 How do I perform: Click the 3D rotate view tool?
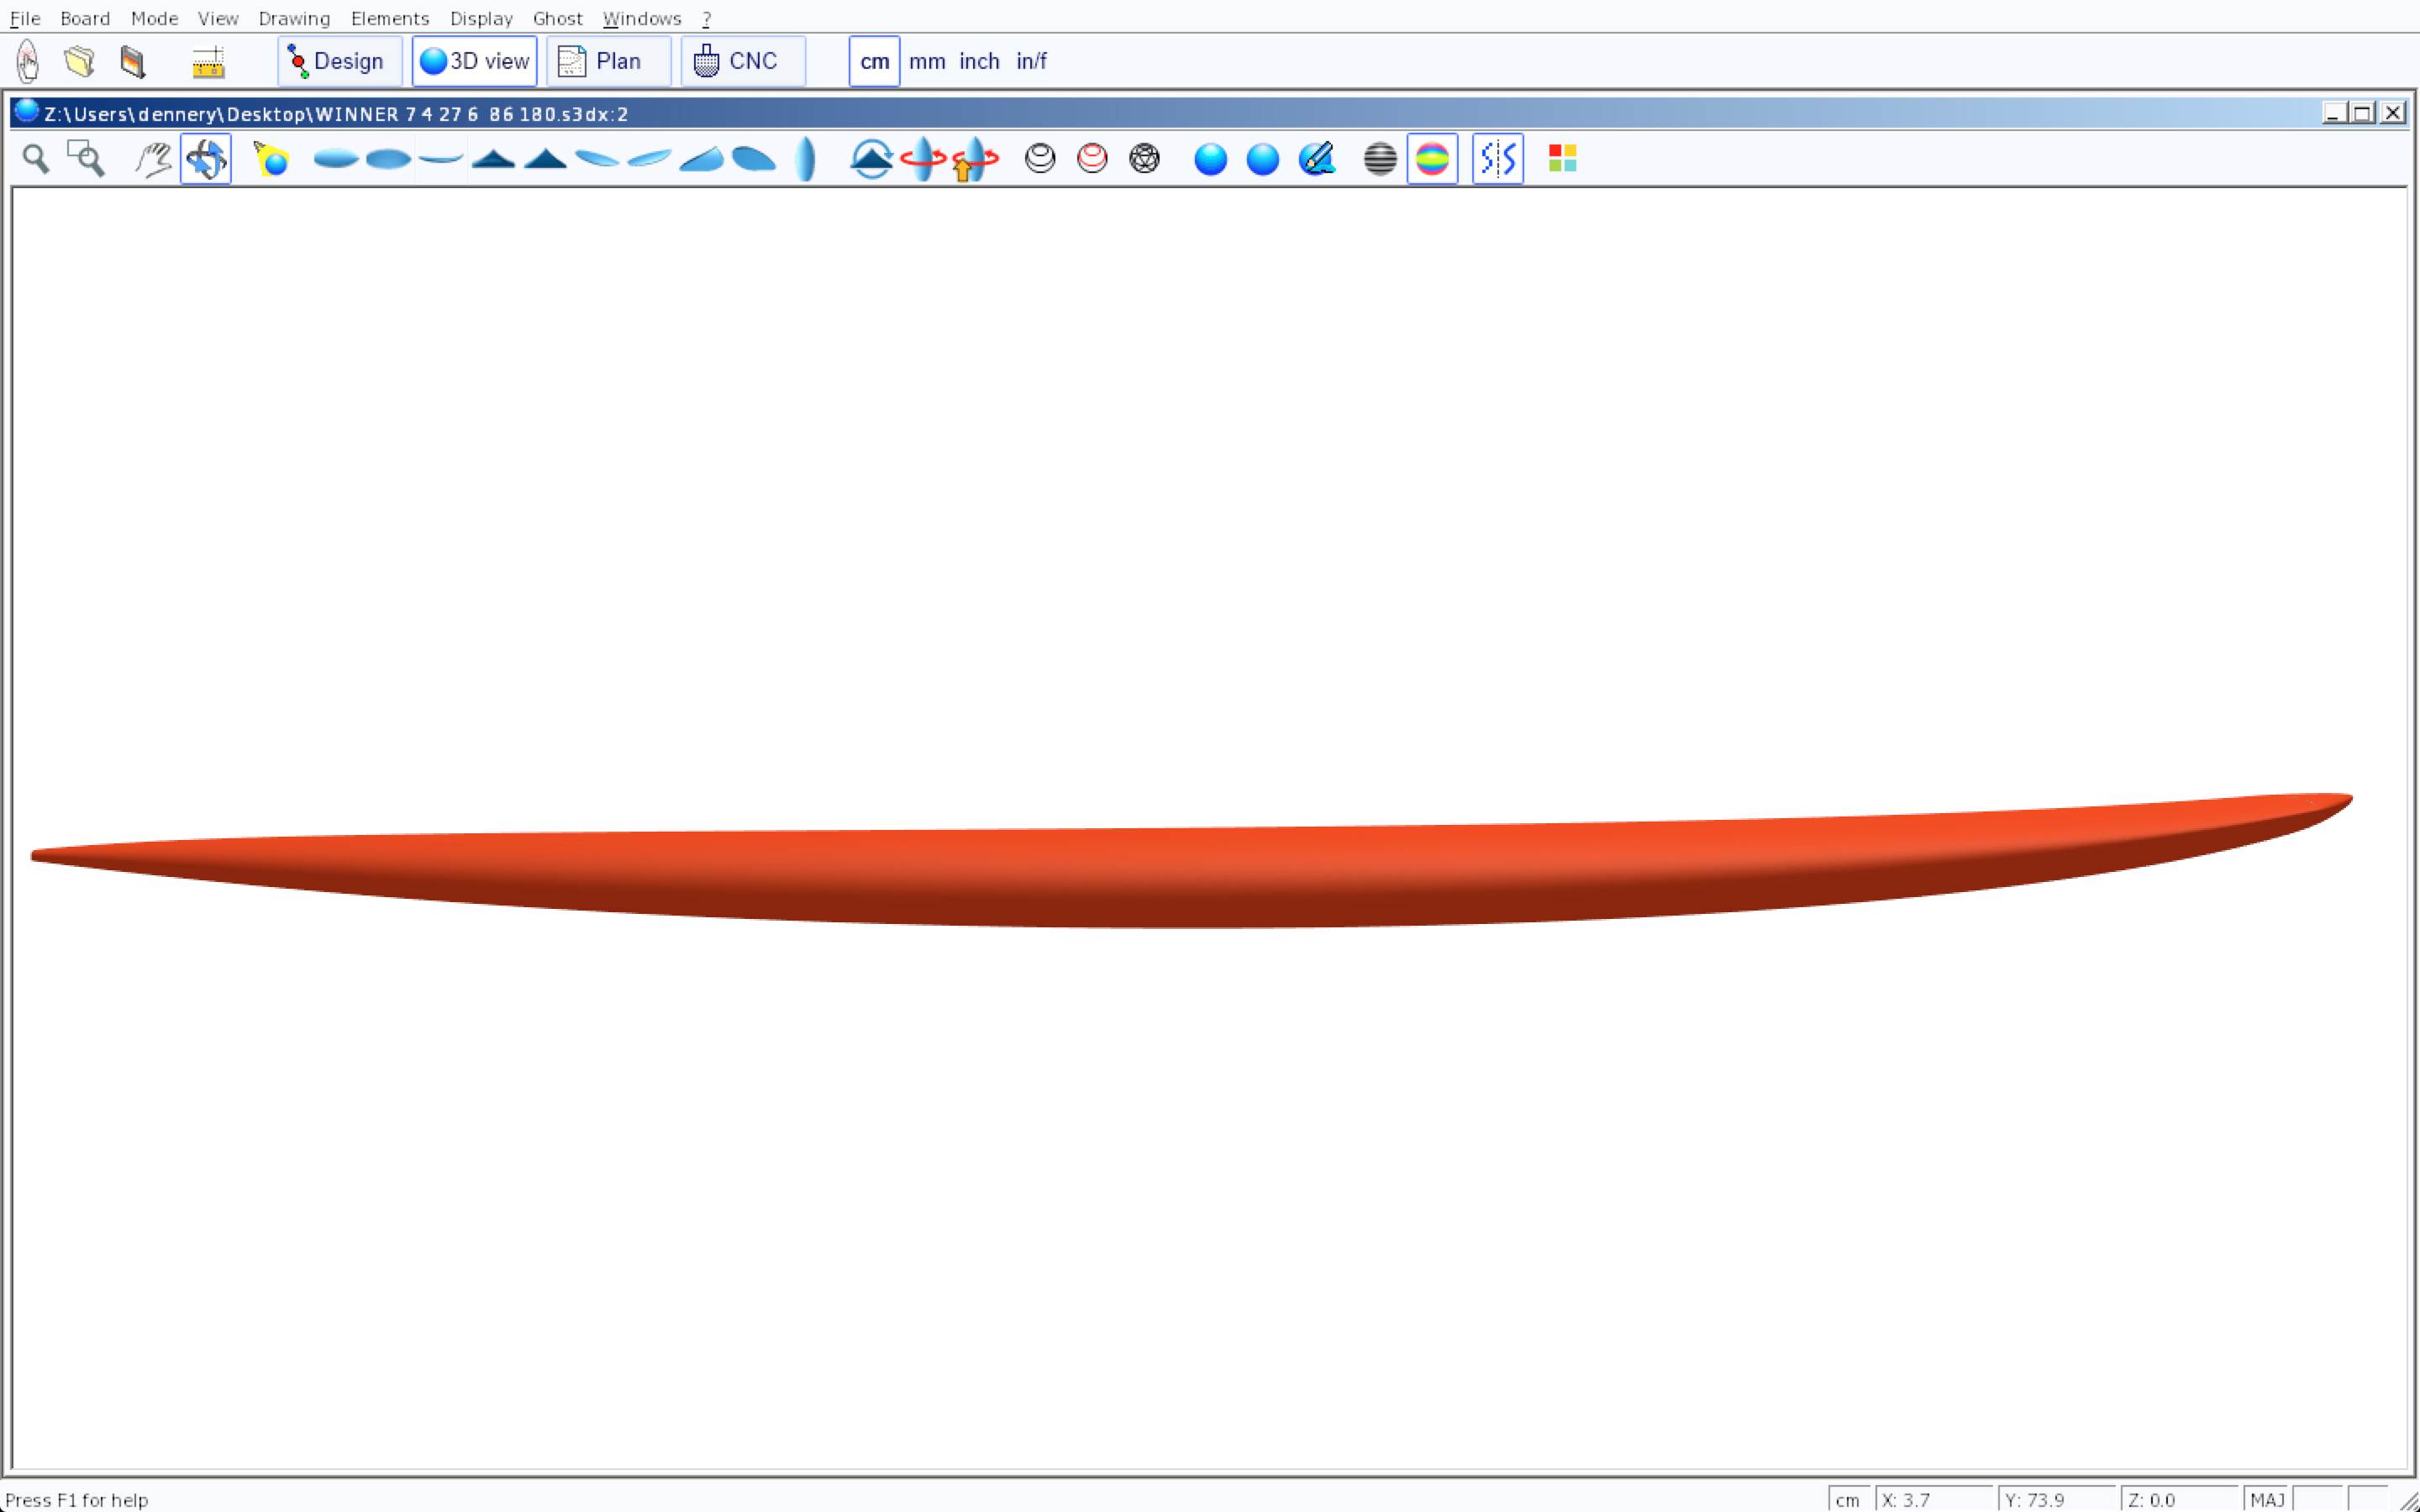(x=206, y=159)
